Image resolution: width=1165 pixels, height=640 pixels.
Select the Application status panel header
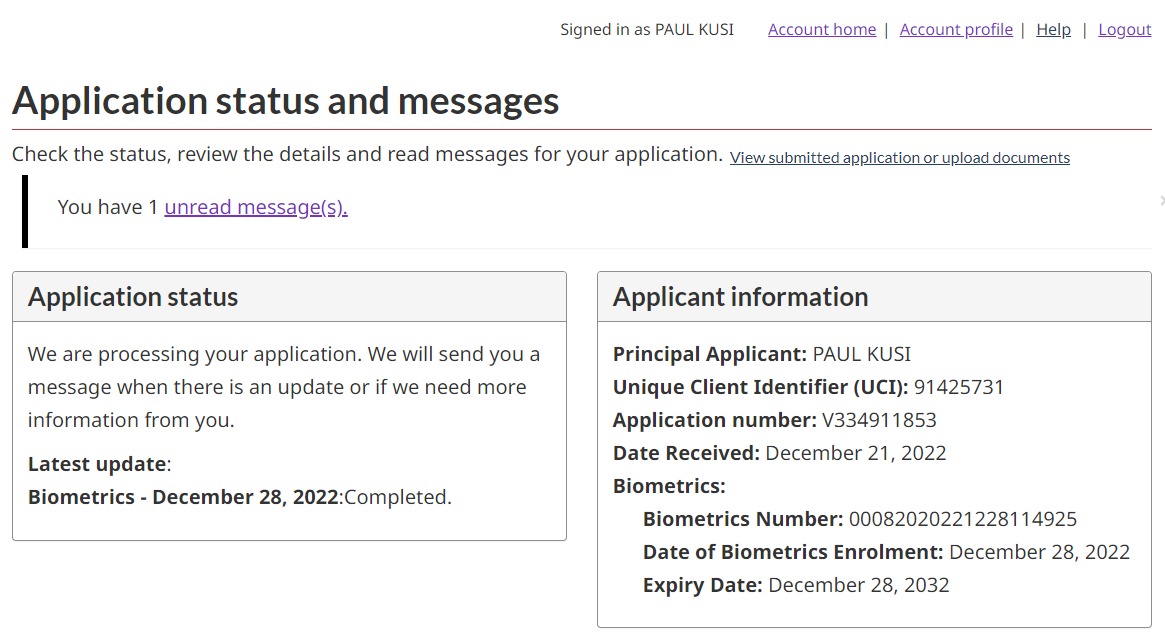[x=289, y=297]
